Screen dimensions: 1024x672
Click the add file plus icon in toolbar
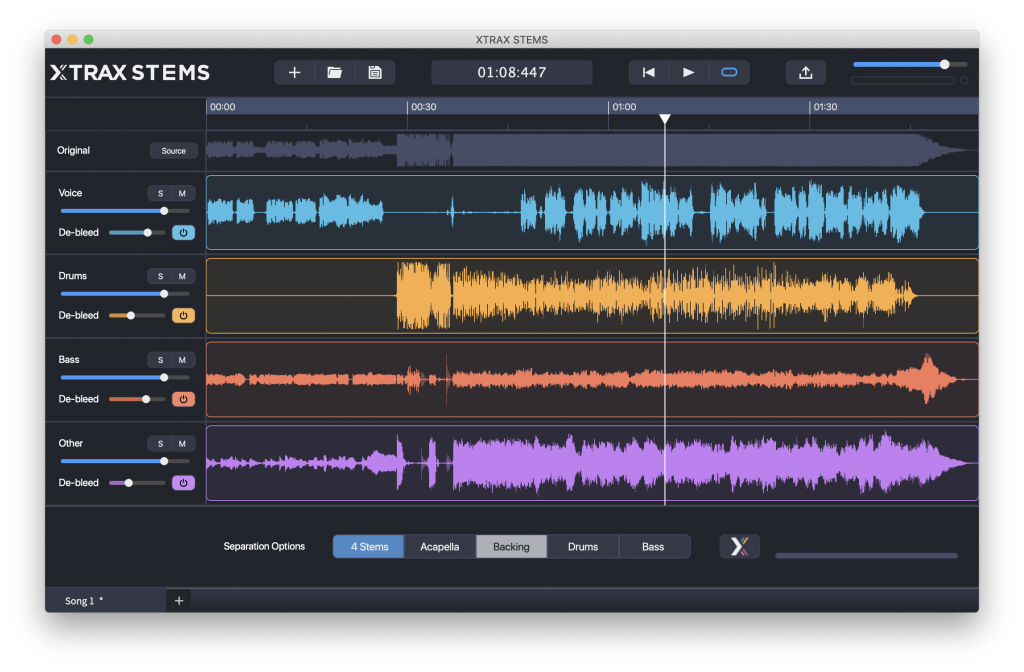(295, 72)
